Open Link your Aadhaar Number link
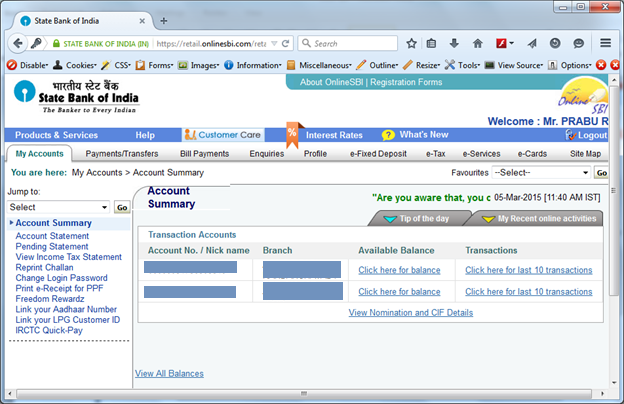Screen dimensions: 624x404 pos(66,309)
